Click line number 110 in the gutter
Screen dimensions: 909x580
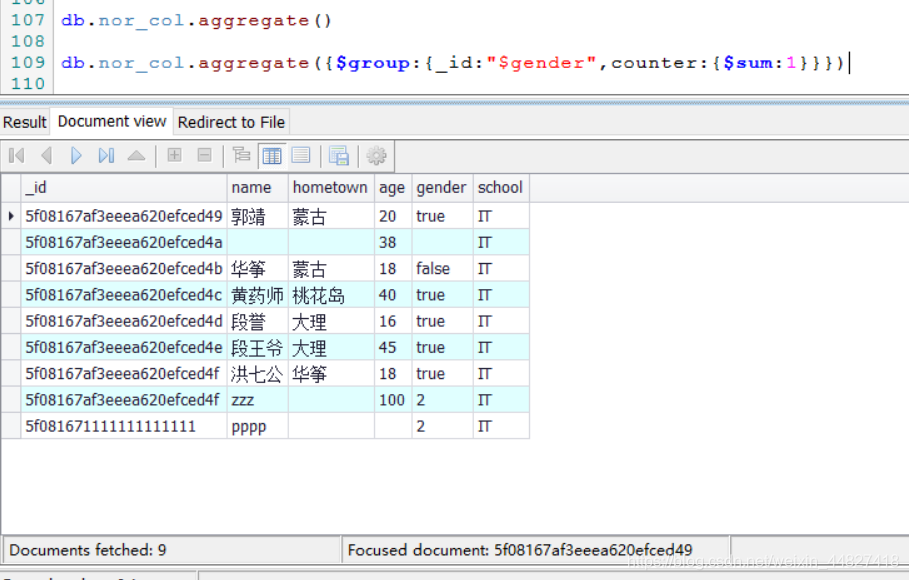click(28, 84)
